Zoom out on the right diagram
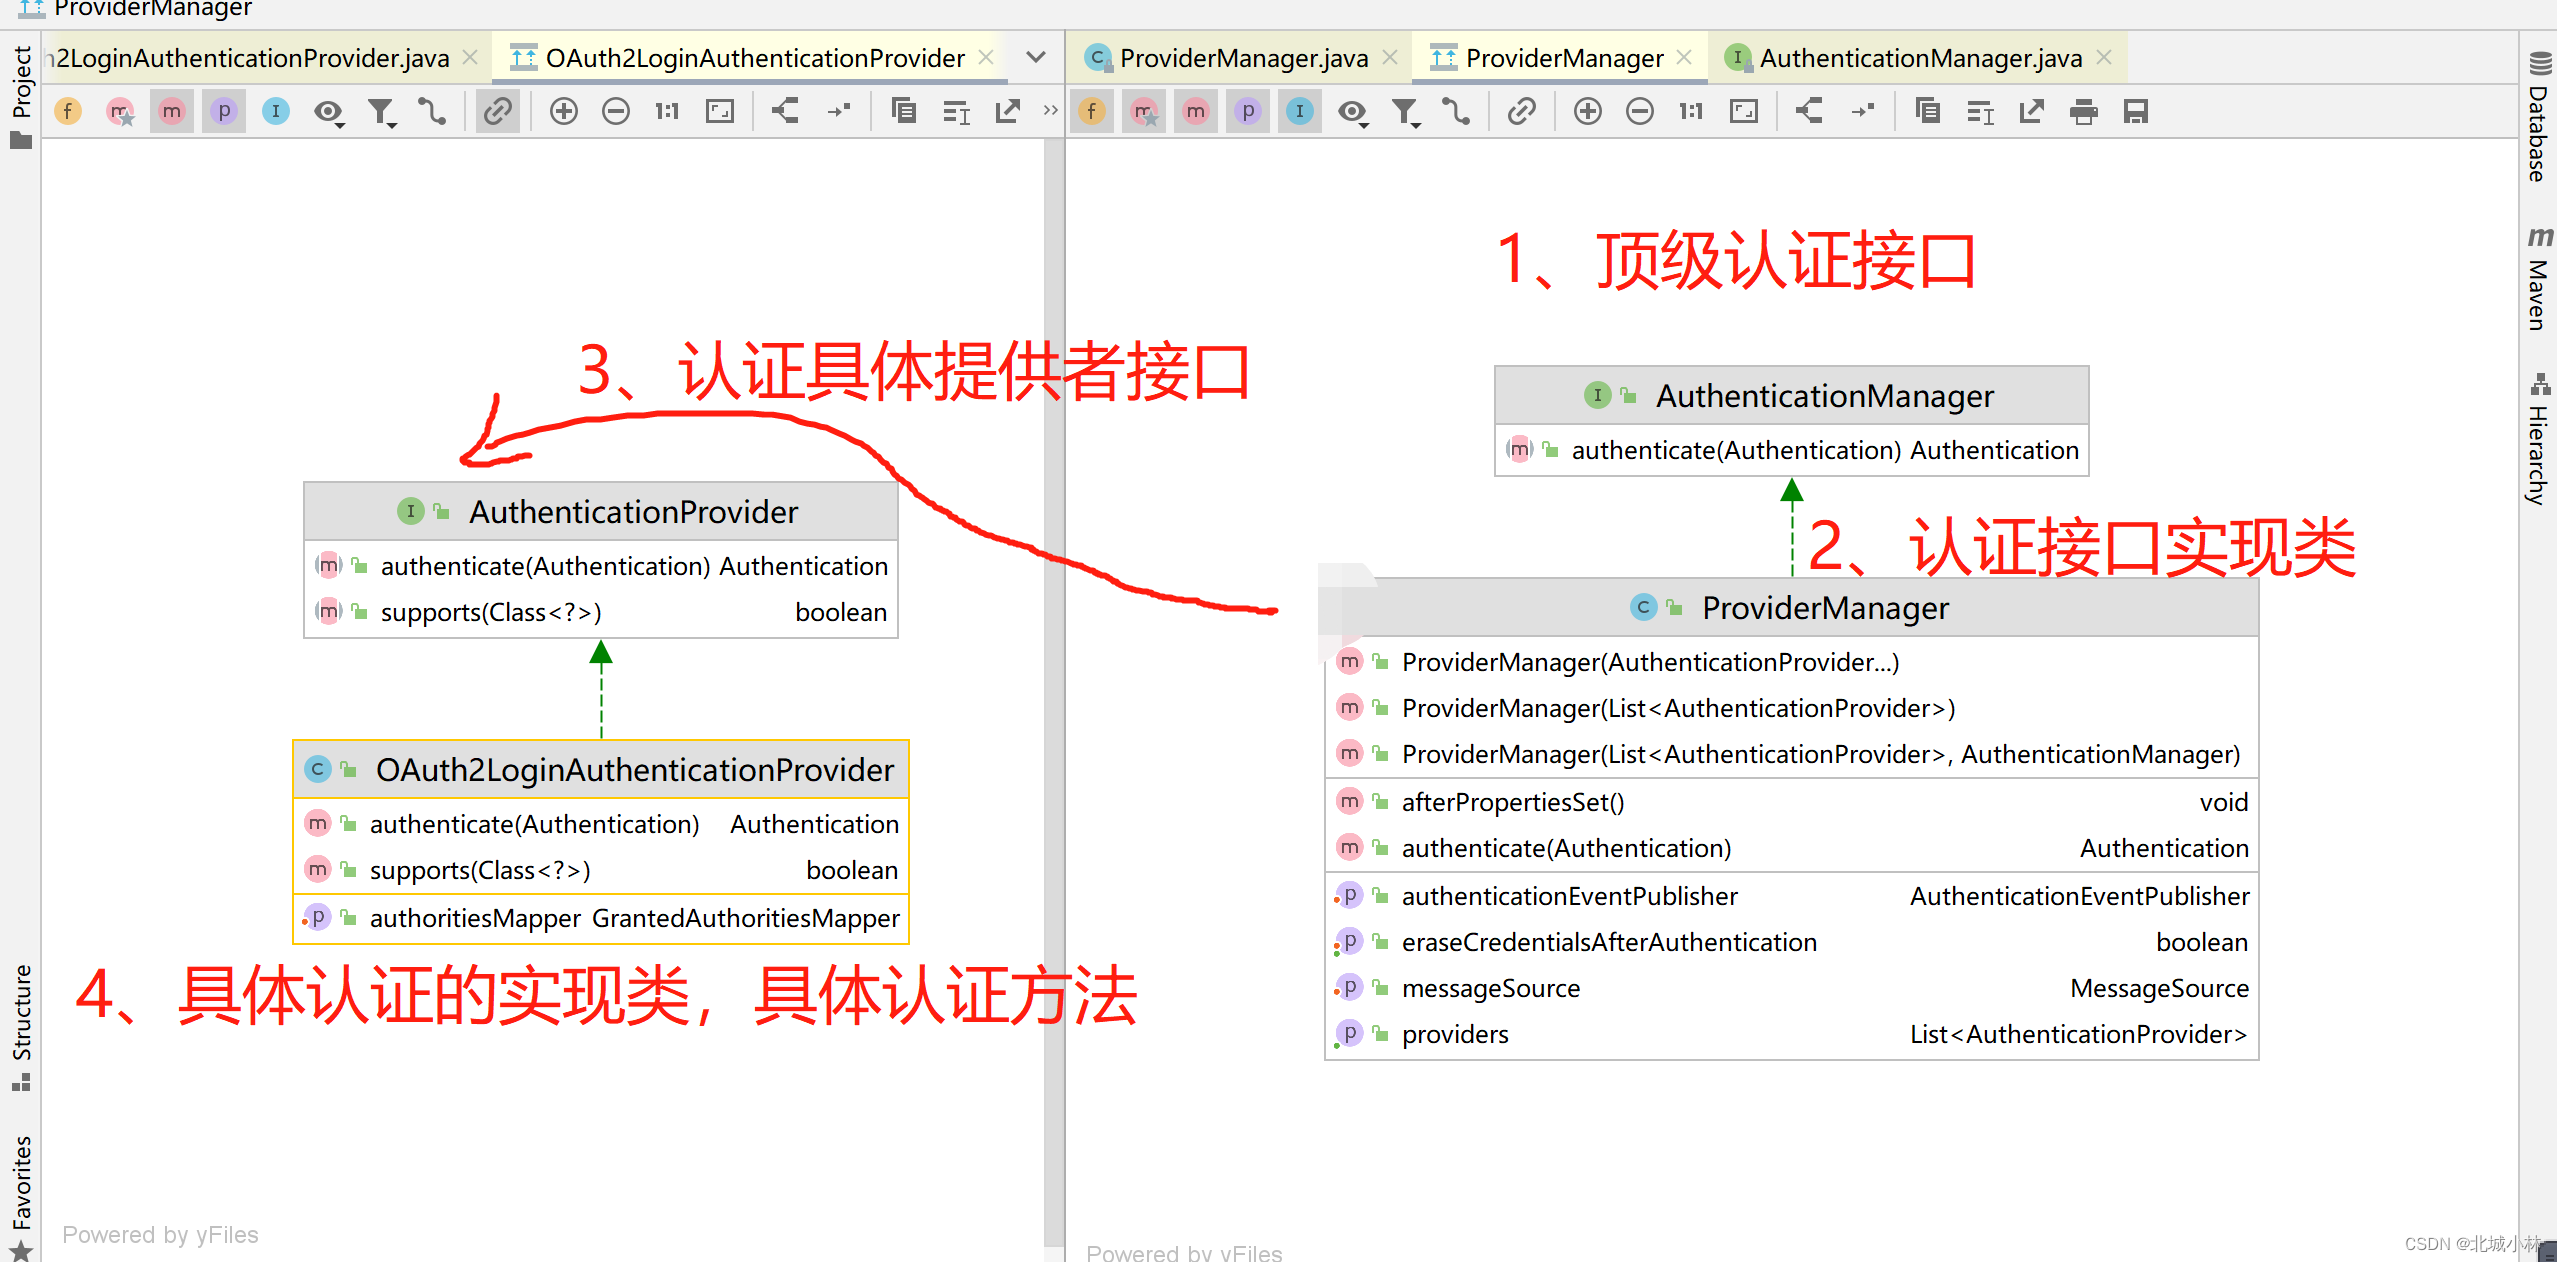The width and height of the screenshot is (2557, 1262). click(1640, 111)
